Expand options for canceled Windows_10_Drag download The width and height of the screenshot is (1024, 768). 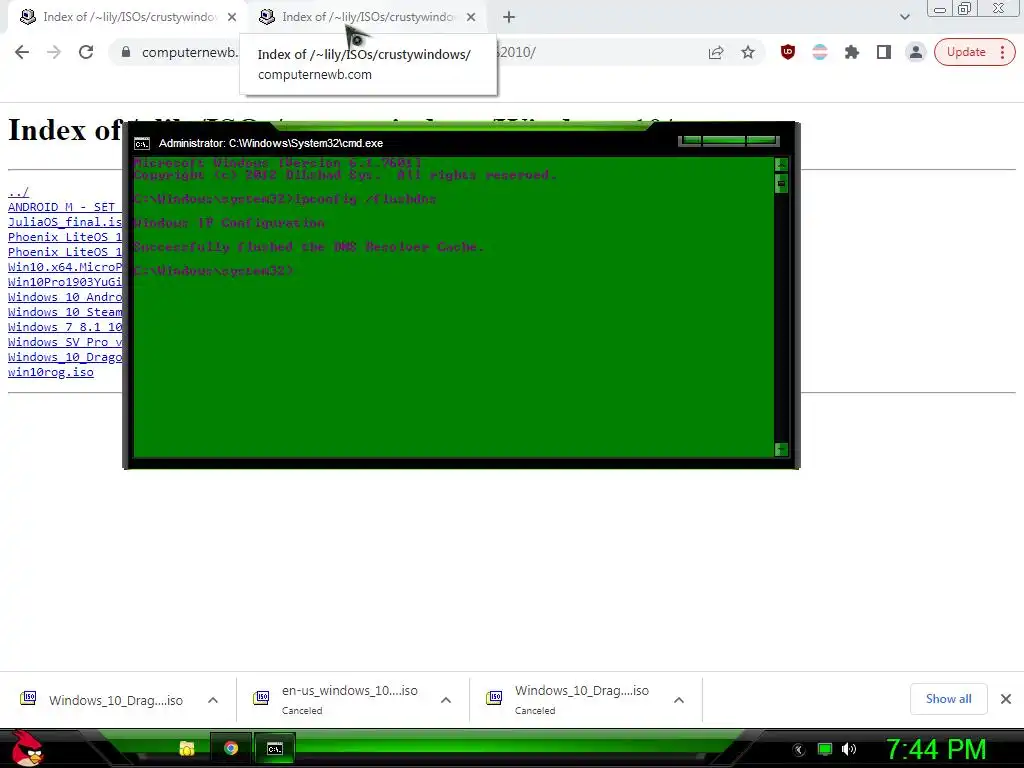(679, 700)
